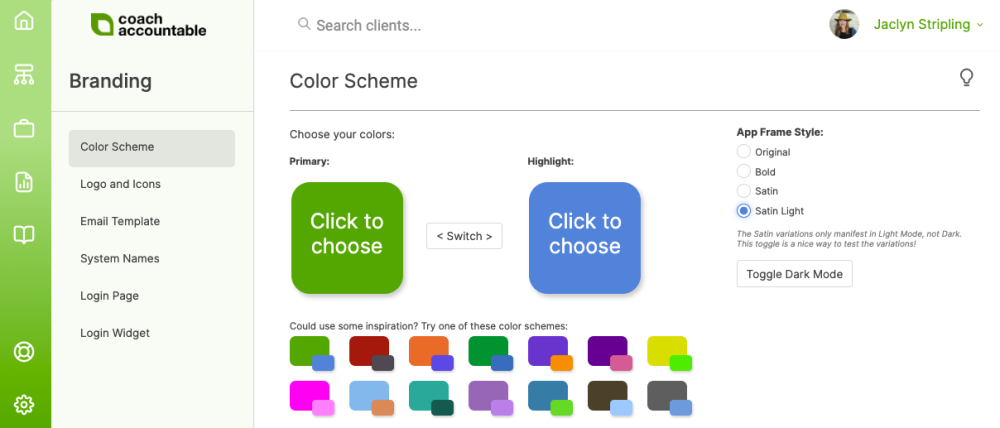This screenshot has height=428, width=1000.
Task: Click the home icon in left sidebar
Action: [x=24, y=21]
